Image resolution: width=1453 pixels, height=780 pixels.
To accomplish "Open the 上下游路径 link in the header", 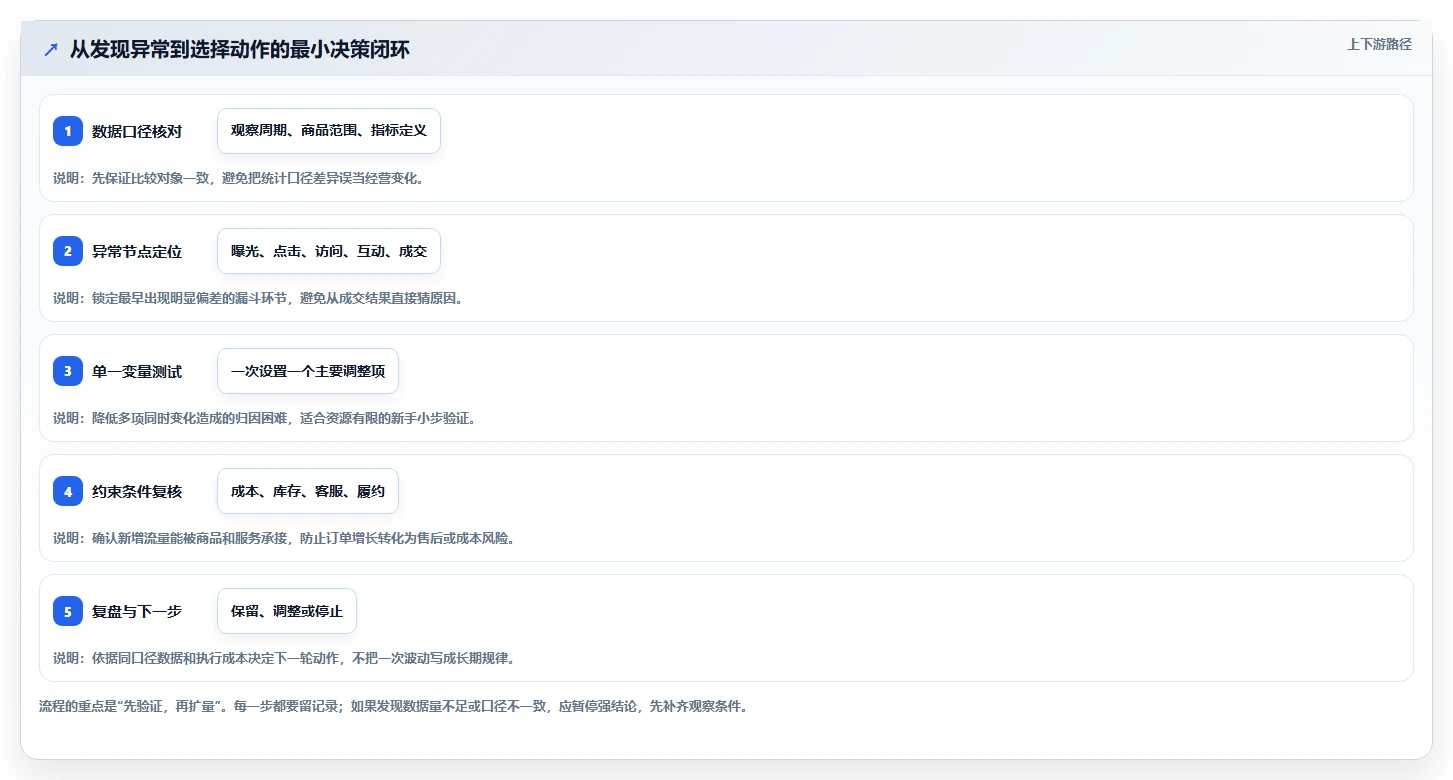I will click(x=1379, y=44).
